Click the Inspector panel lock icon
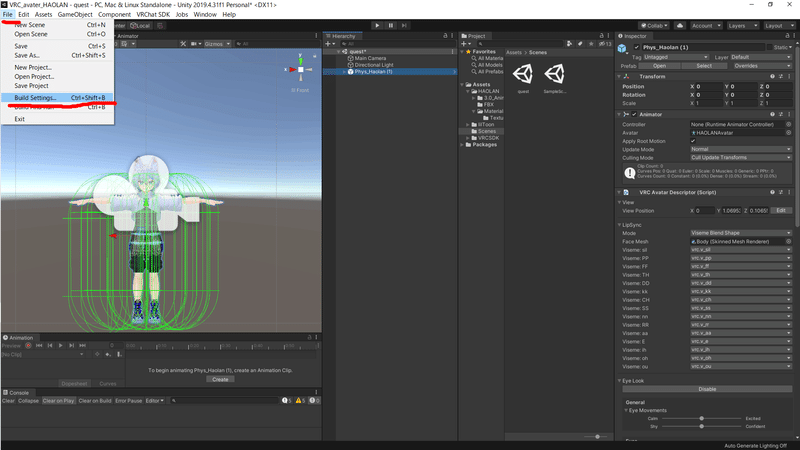This screenshot has height=450, width=800. pos(787,36)
